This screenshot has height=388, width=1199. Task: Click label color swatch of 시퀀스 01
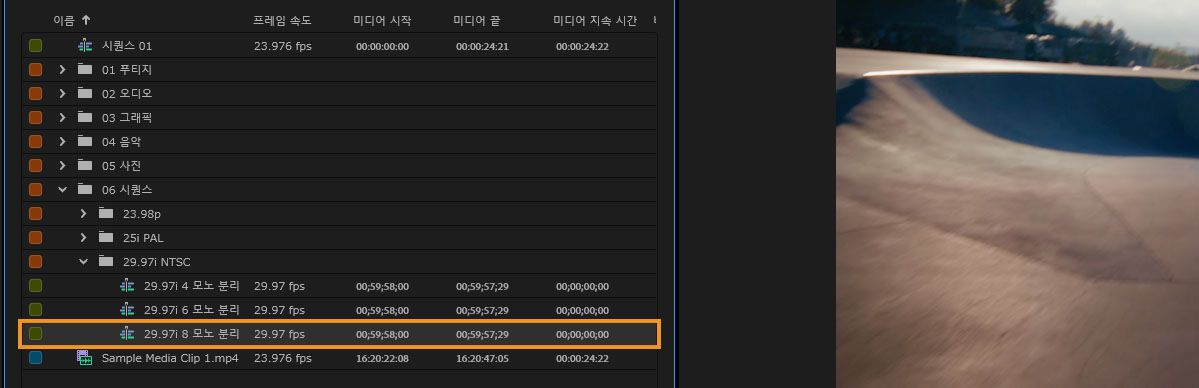35,46
